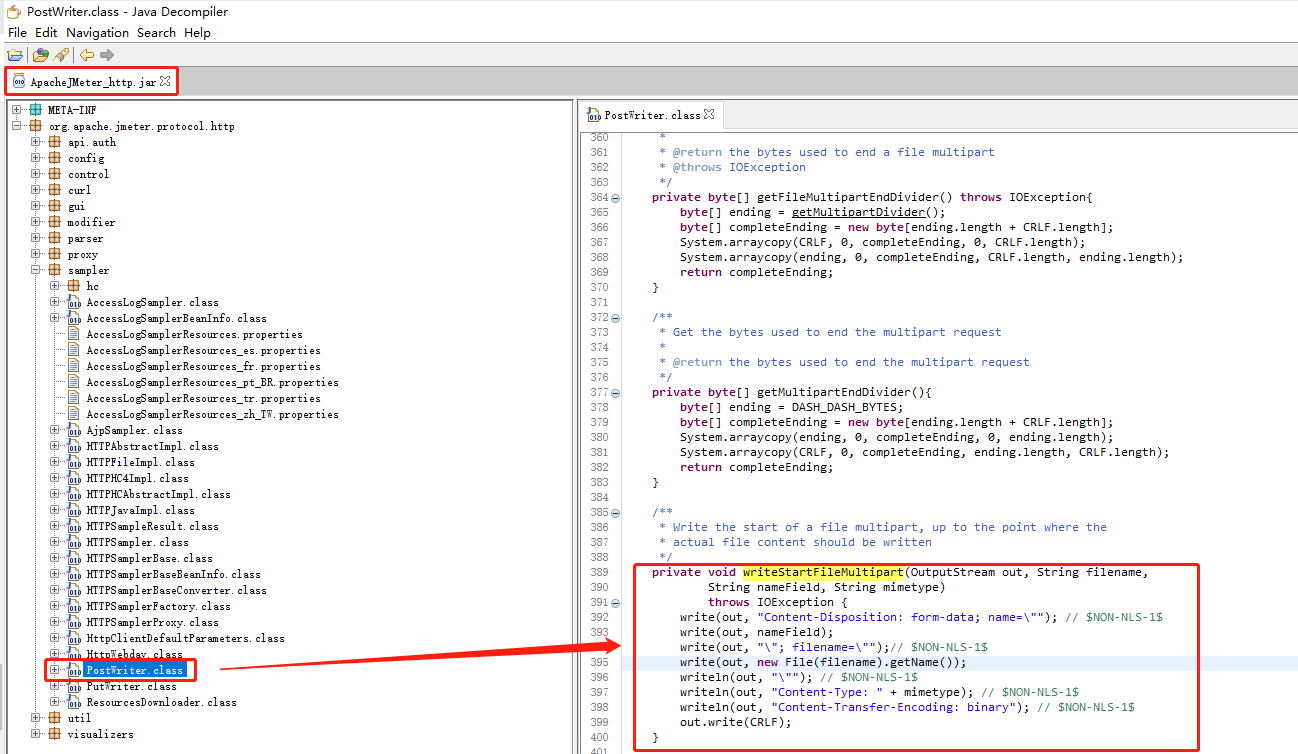The height and width of the screenshot is (754, 1298).
Task: Open the Help menu
Action: click(x=197, y=33)
